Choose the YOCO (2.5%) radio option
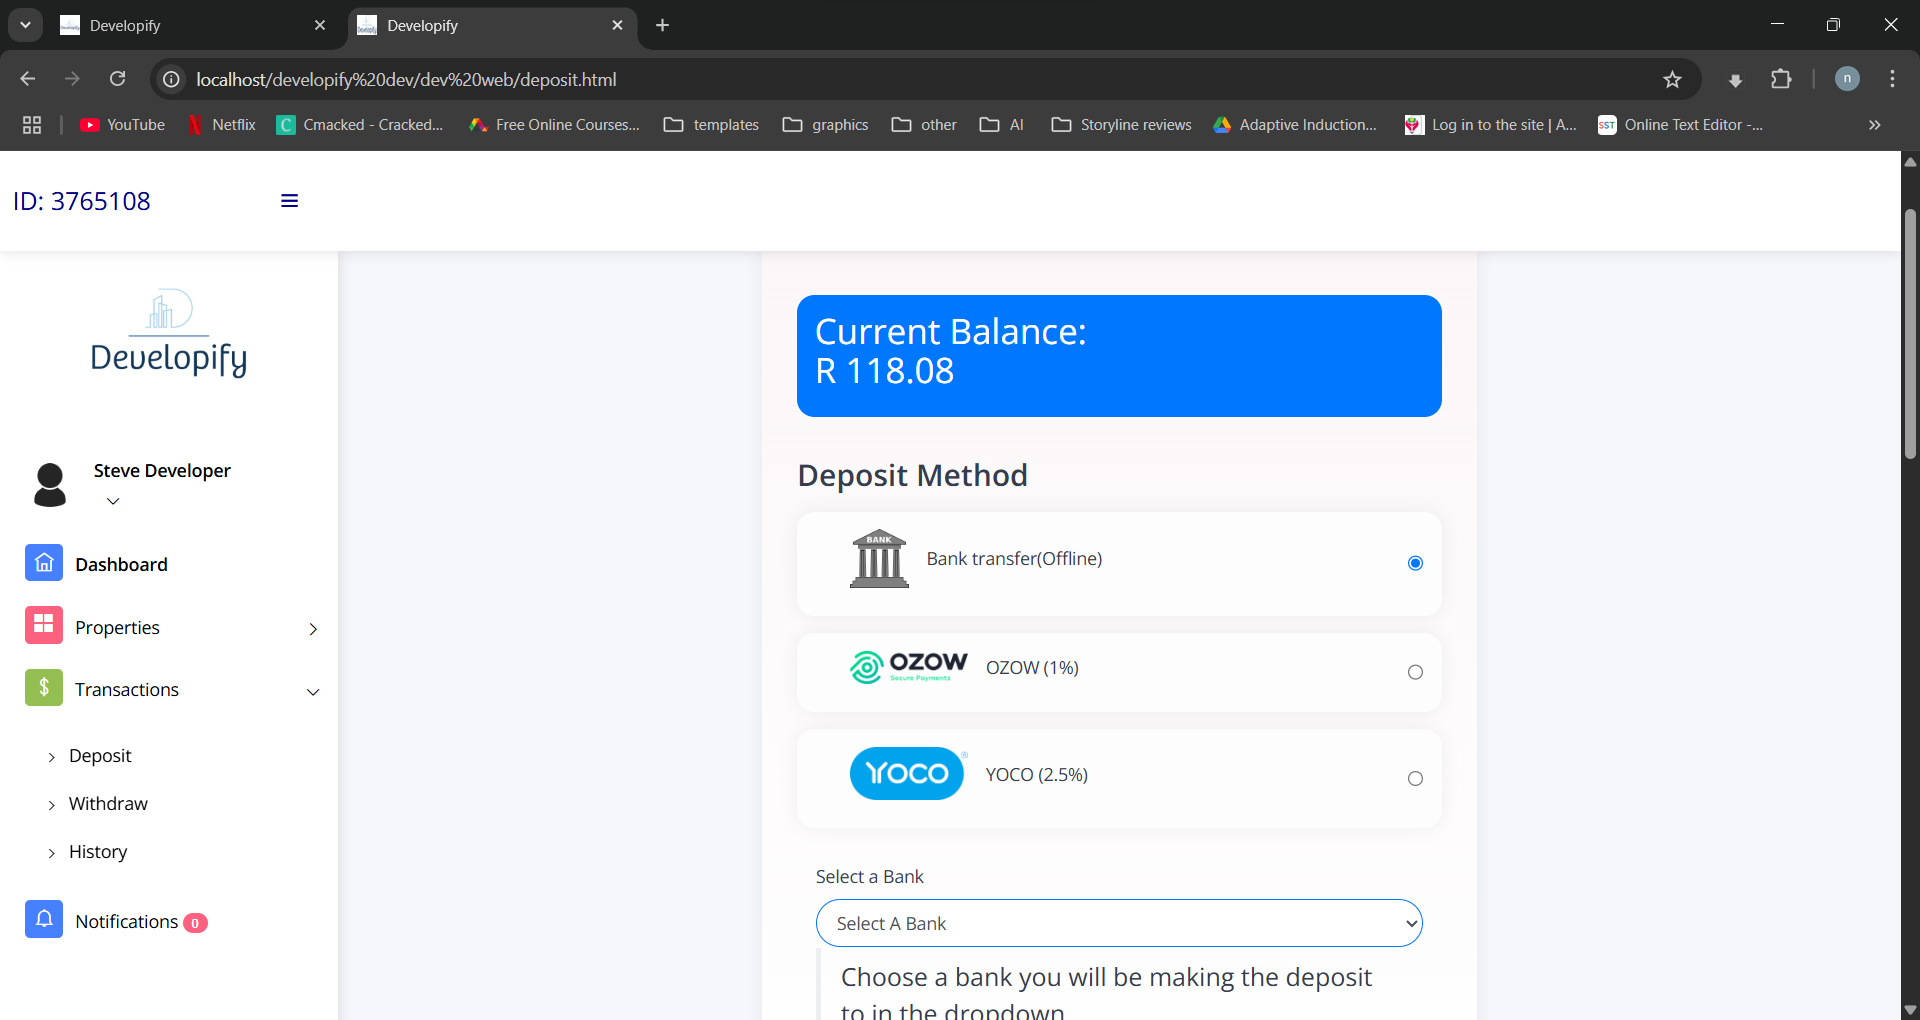Viewport: 1920px width, 1020px height. 1415,778
